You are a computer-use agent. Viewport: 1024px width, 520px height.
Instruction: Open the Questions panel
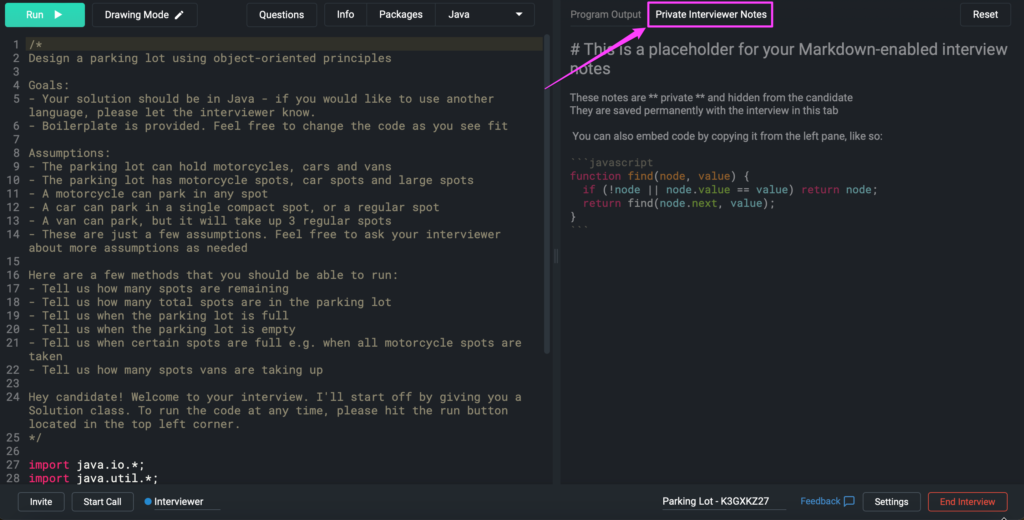coord(281,14)
